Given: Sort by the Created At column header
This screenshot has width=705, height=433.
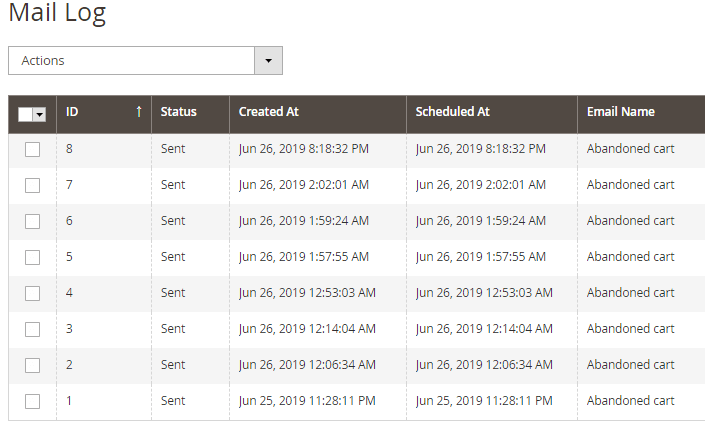Looking at the screenshot, I should pos(269,112).
